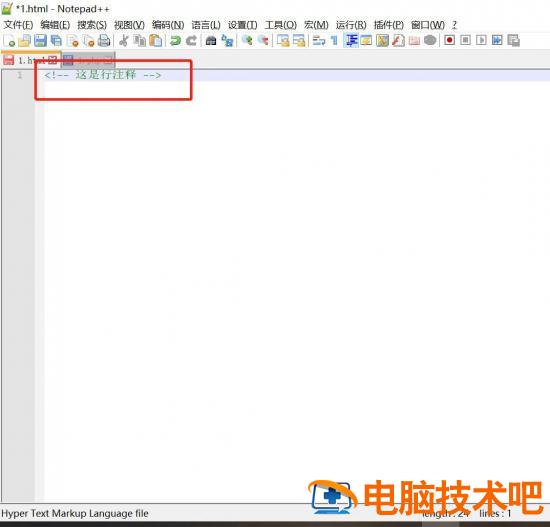Click the Redo toolbar icon
The height and width of the screenshot is (527, 550).
click(191, 41)
